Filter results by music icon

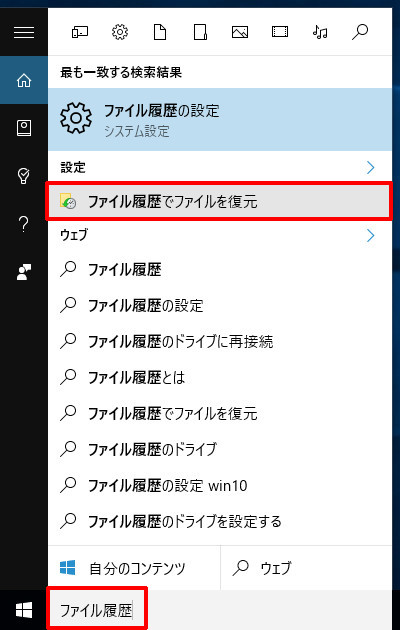pos(320,32)
